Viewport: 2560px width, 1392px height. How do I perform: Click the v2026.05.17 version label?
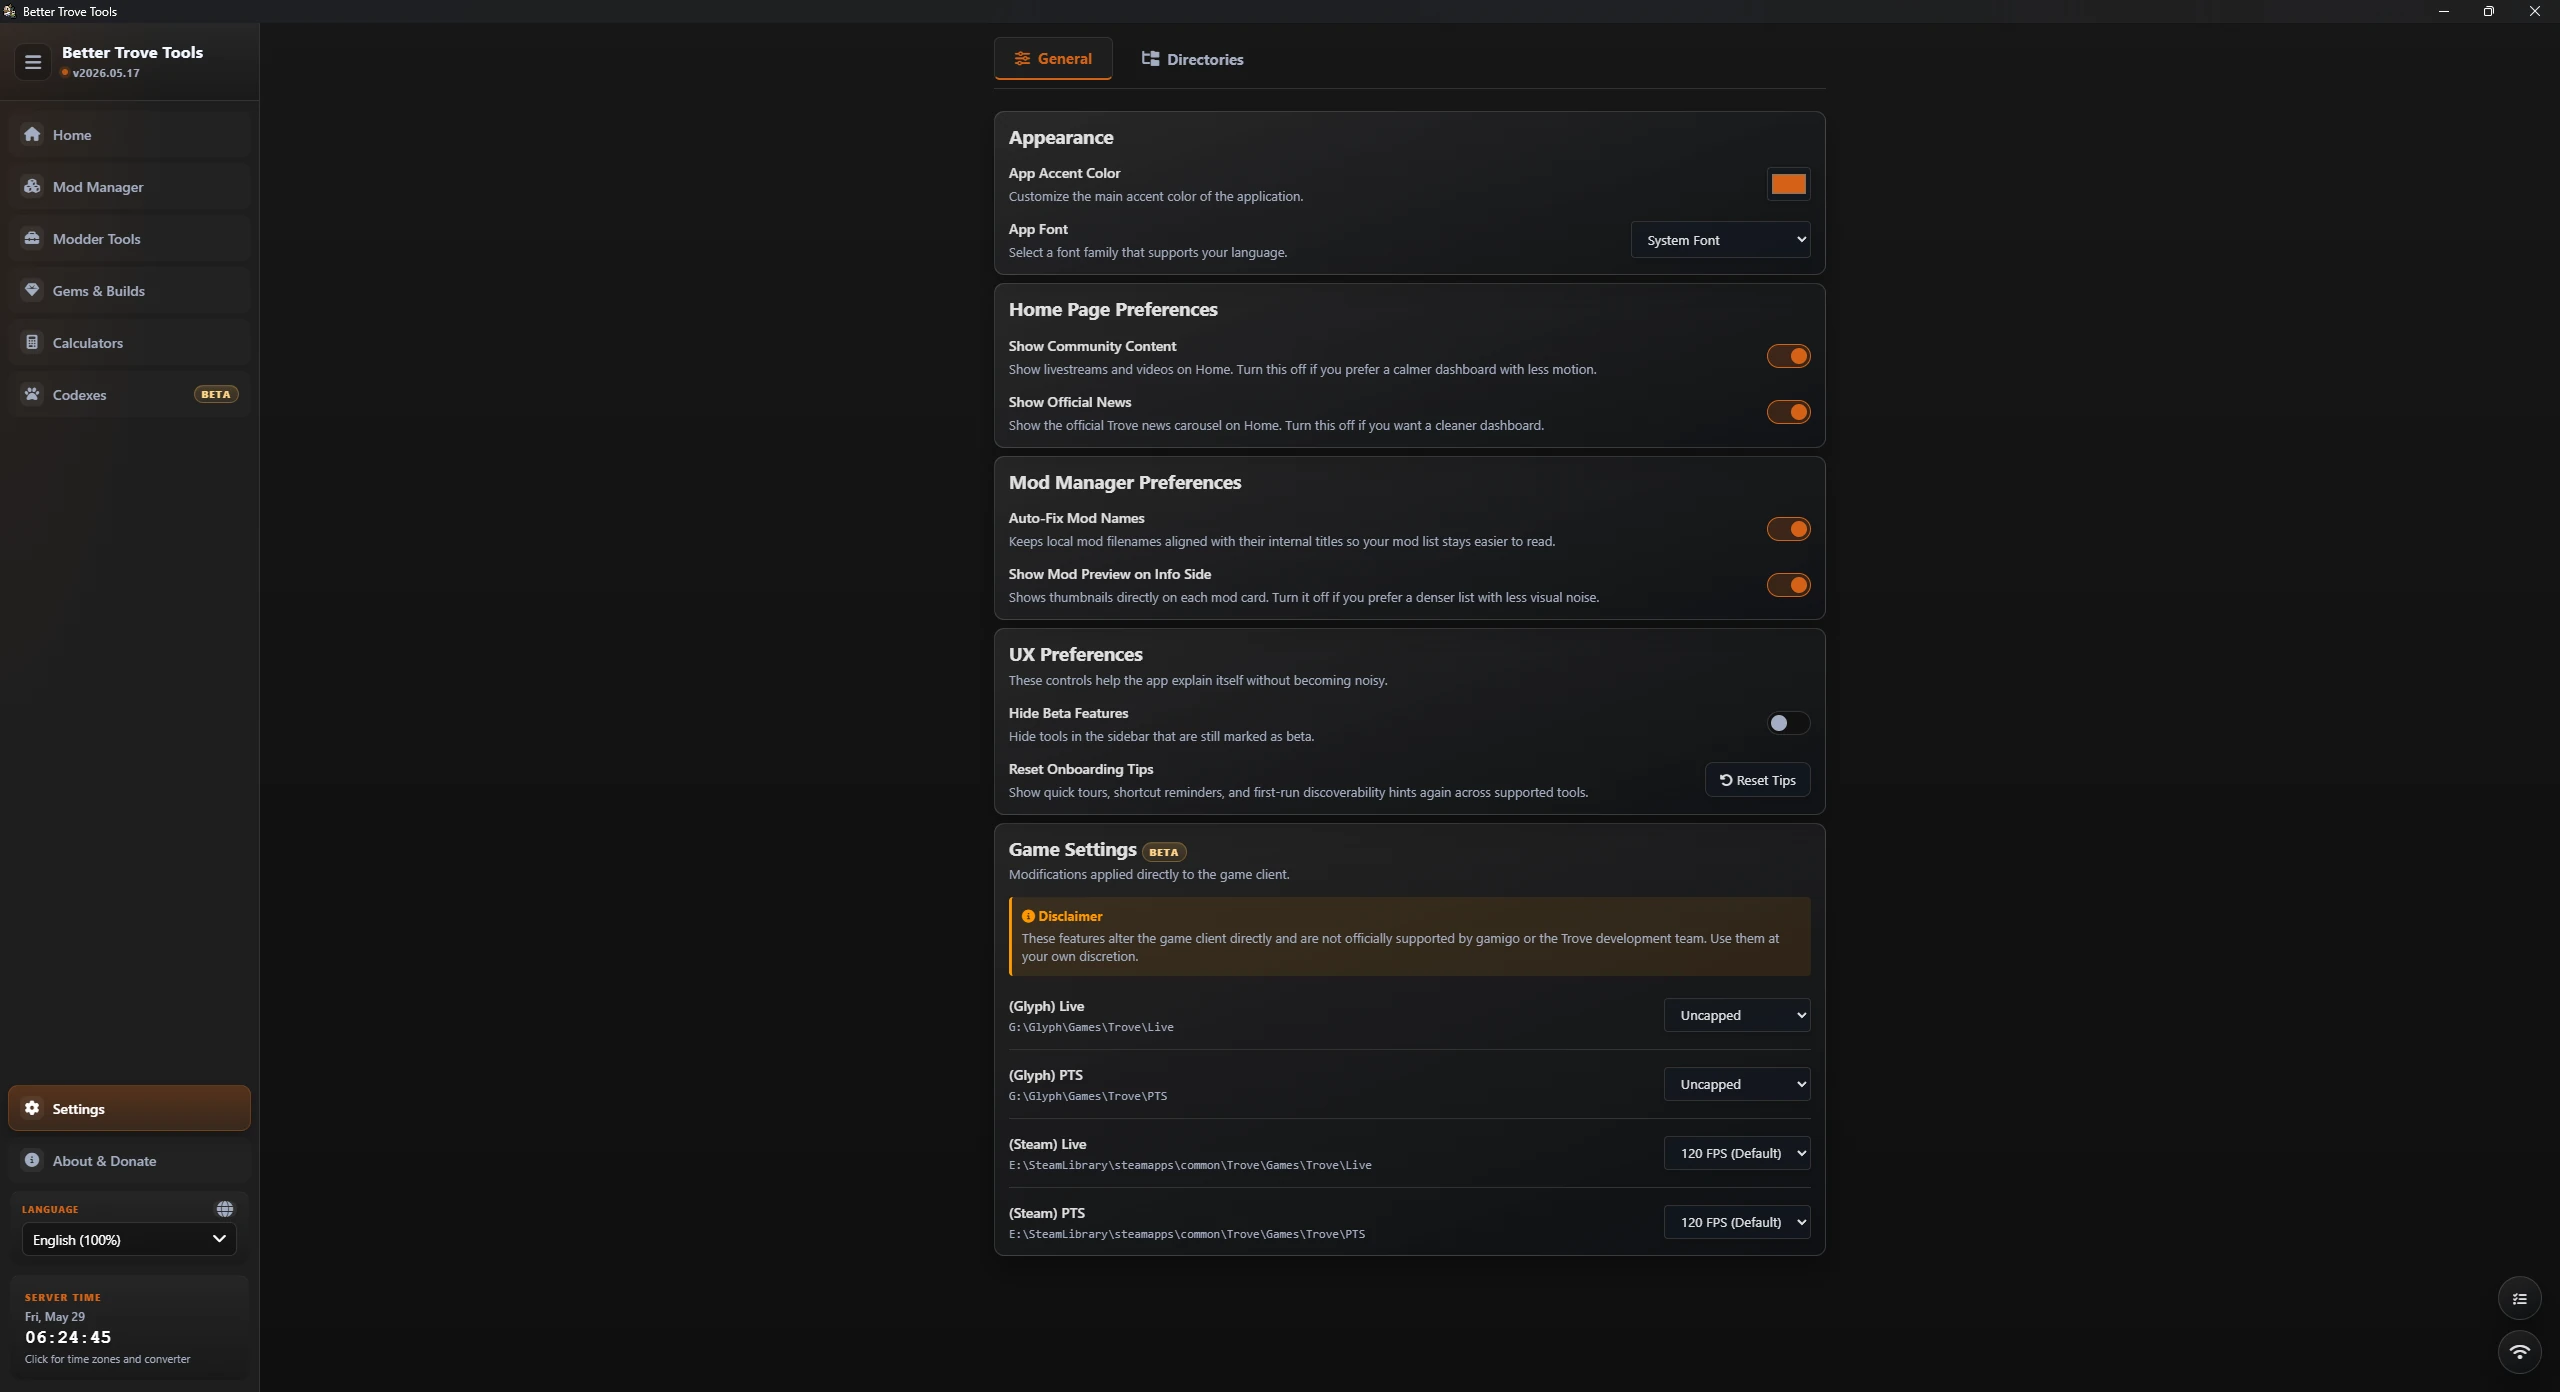(106, 73)
